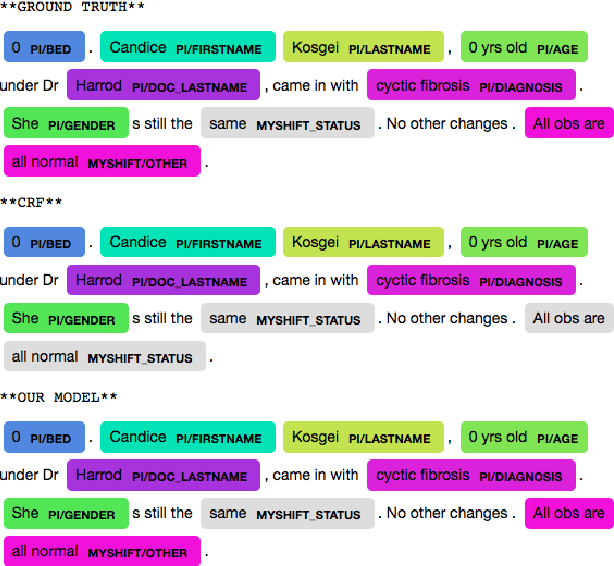Click cyctic fibrosis PI/DIAGNOSIS tag in Our Model

(x=471, y=476)
